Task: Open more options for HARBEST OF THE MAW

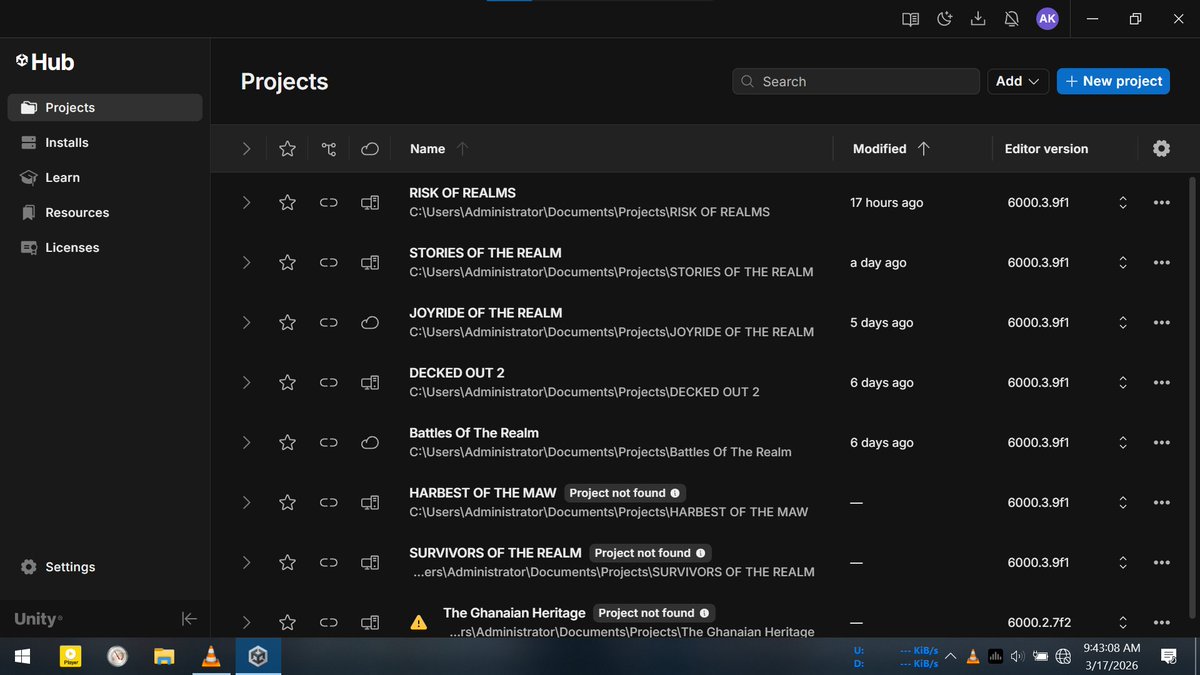Action: tap(1161, 502)
